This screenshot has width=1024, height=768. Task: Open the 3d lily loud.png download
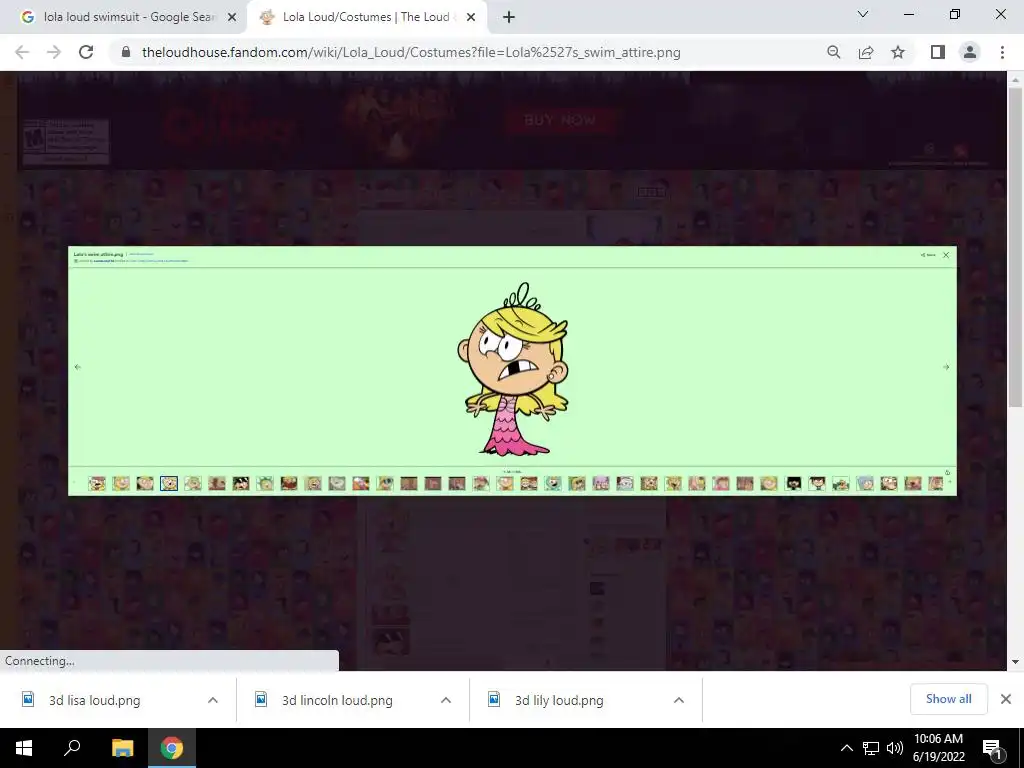(x=559, y=700)
